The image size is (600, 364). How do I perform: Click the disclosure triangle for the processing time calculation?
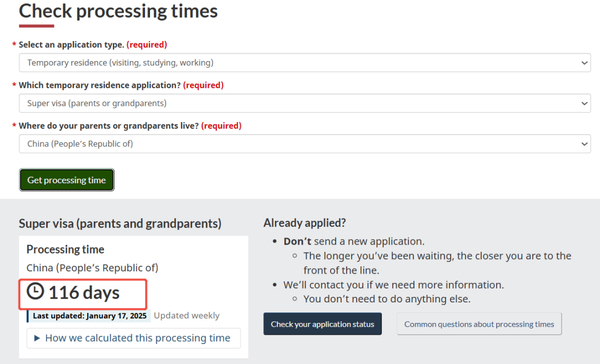(x=37, y=338)
